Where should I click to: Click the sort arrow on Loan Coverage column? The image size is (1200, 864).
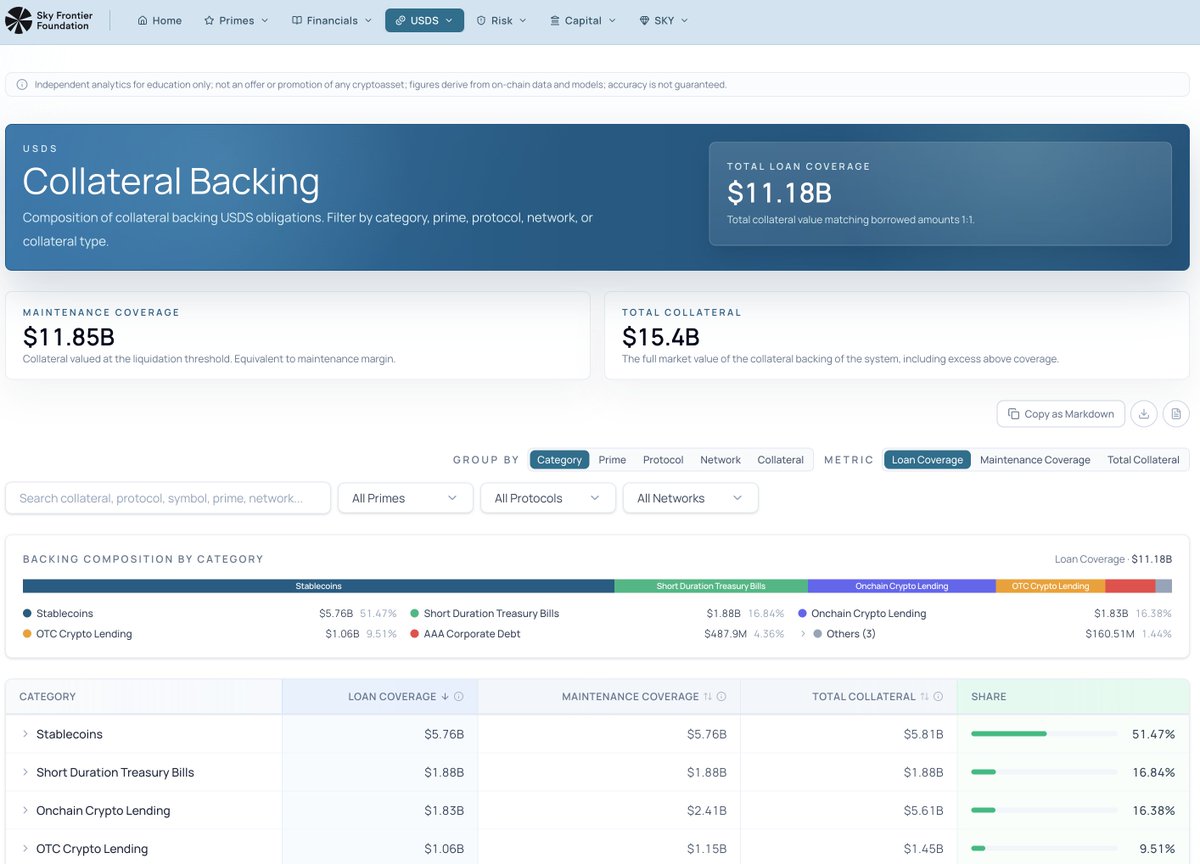tap(445, 697)
